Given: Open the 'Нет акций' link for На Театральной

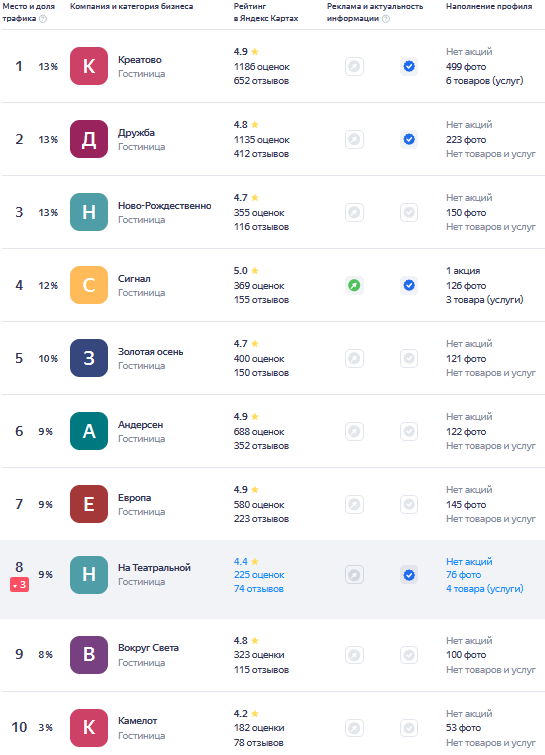Looking at the screenshot, I should pyautogui.click(x=469, y=561).
